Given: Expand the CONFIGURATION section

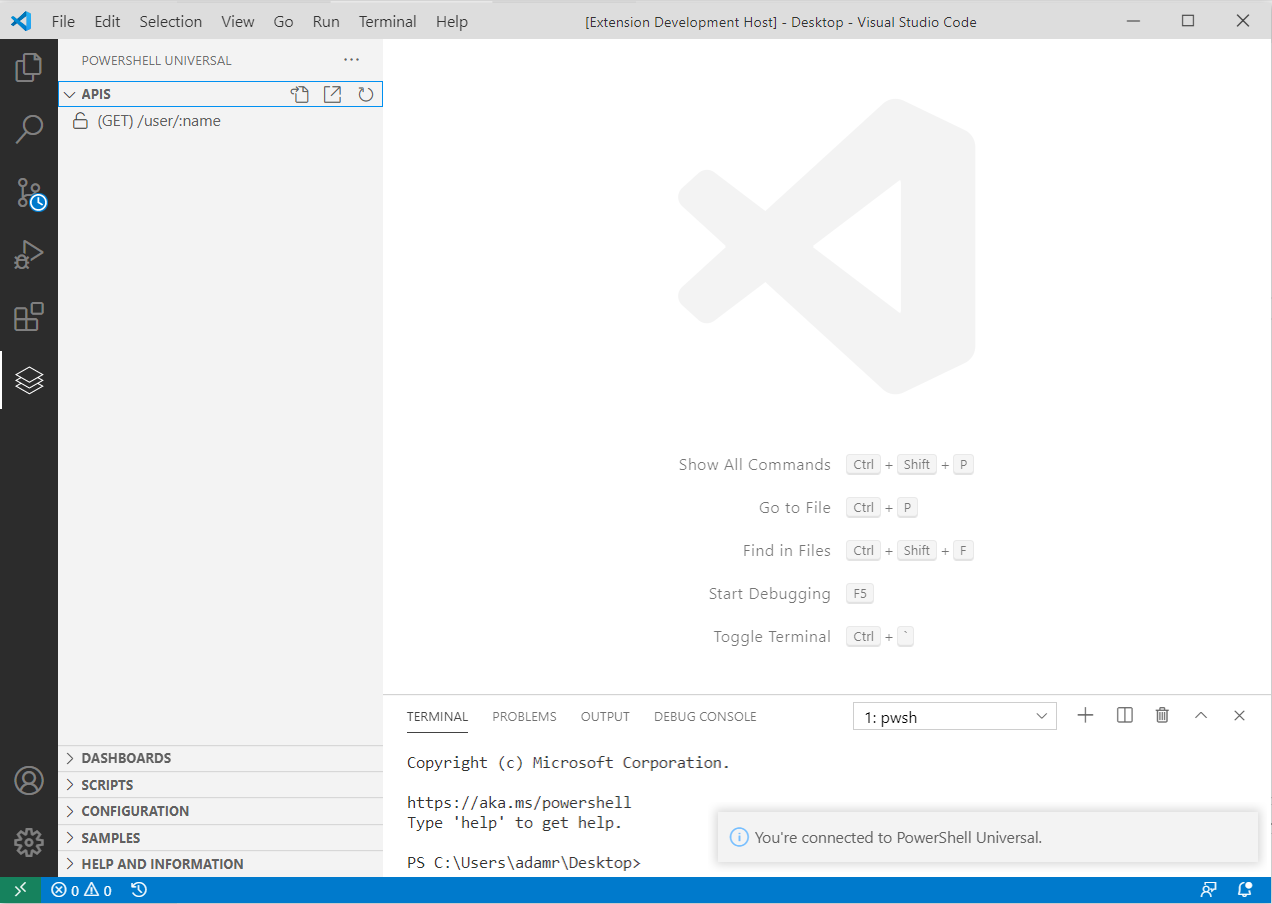Looking at the screenshot, I should [x=220, y=811].
